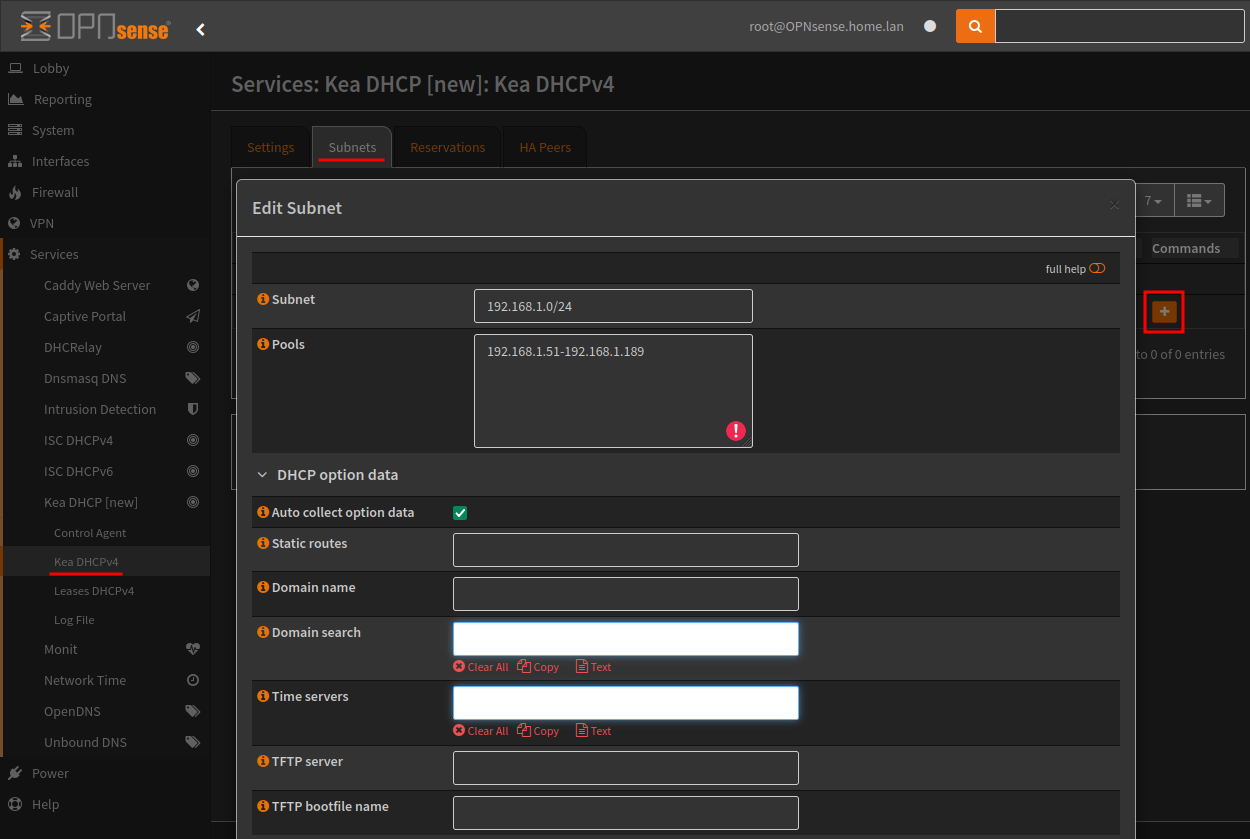
Task: Click tag icon next to OpenDNS
Action: tap(193, 711)
